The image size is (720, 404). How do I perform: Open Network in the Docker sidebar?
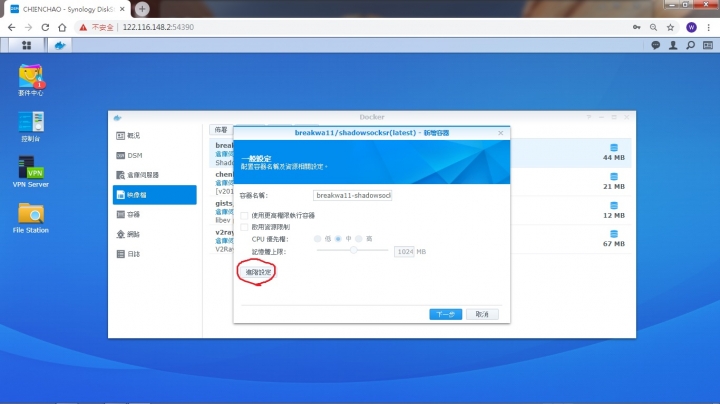pyautogui.click(x=154, y=234)
